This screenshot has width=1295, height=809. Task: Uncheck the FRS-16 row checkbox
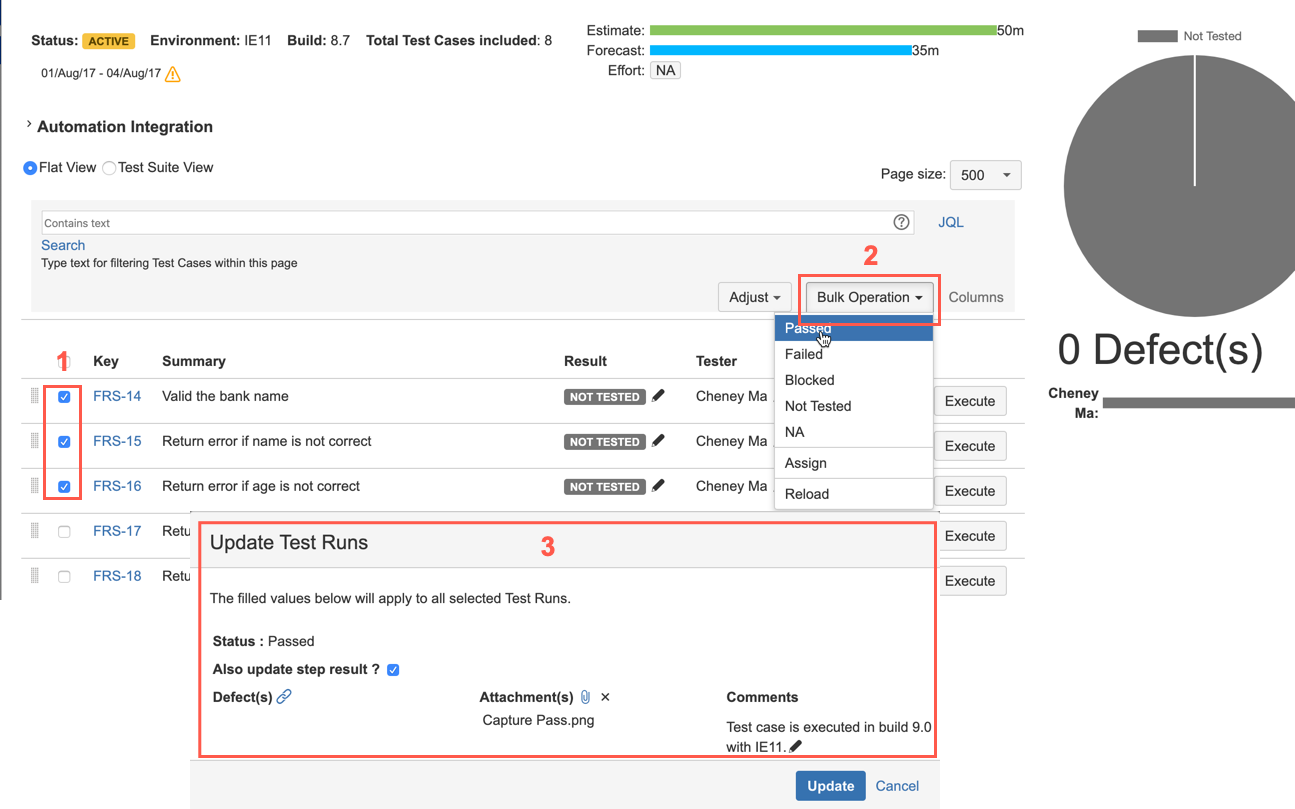(64, 487)
